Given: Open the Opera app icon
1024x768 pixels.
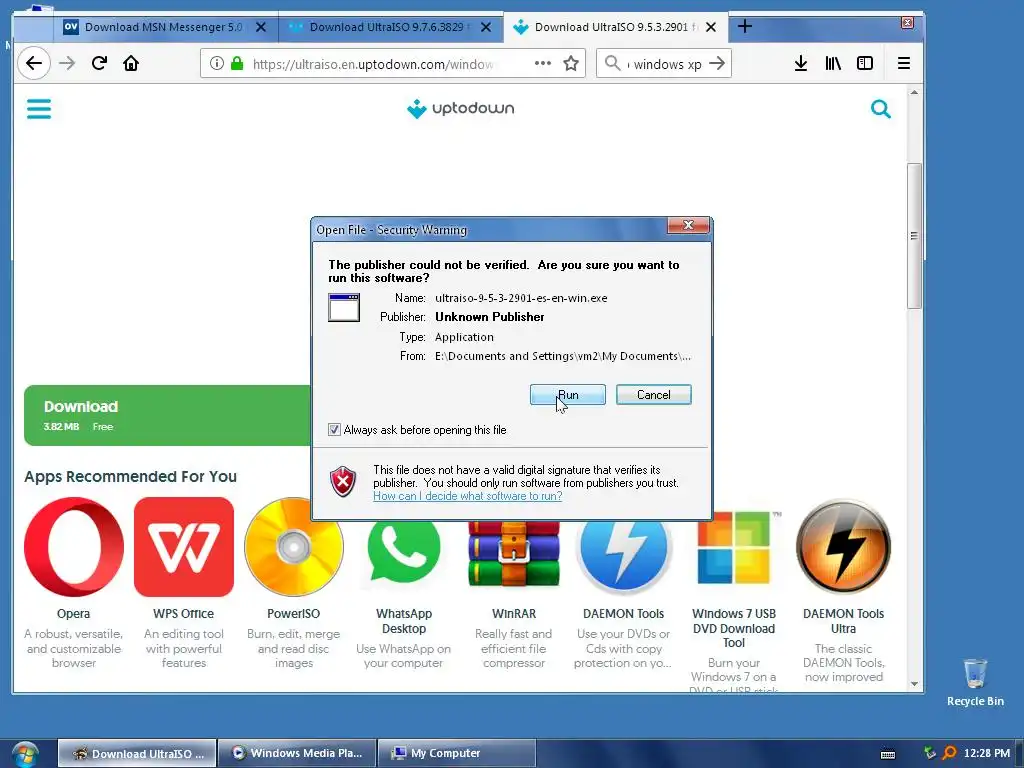Looking at the screenshot, I should click(74, 547).
